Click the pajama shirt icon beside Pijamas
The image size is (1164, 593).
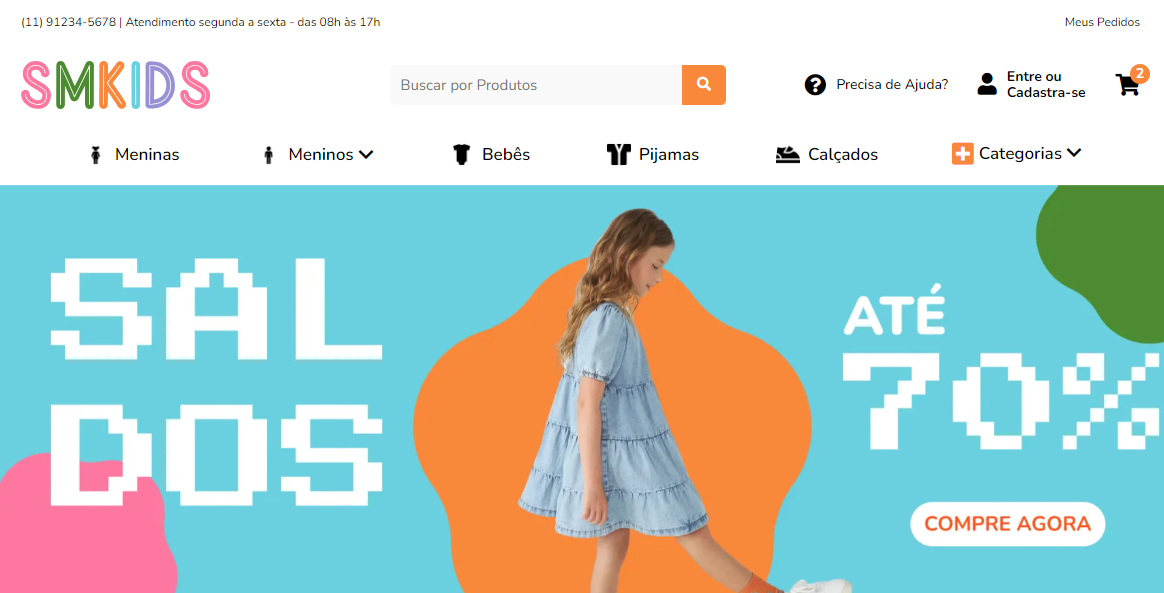pyautogui.click(x=618, y=154)
